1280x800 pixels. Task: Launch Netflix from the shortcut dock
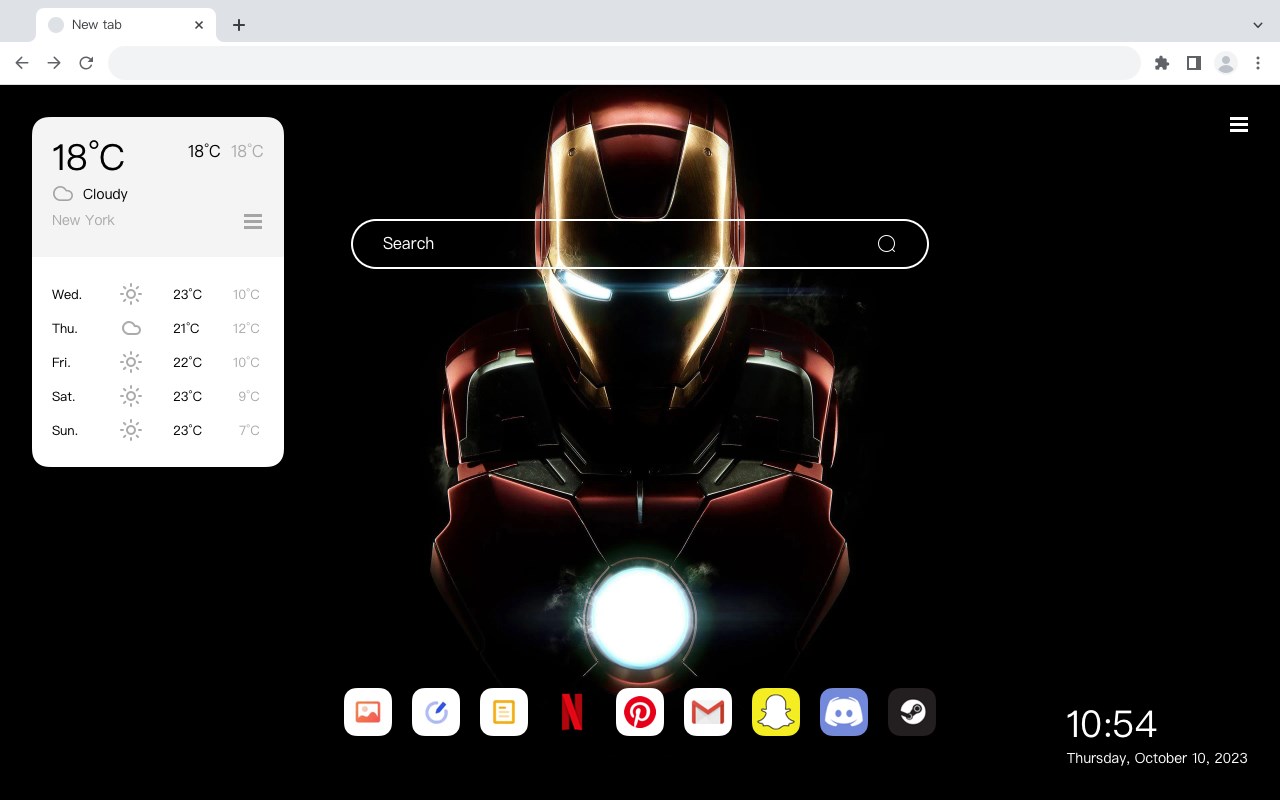tap(572, 712)
